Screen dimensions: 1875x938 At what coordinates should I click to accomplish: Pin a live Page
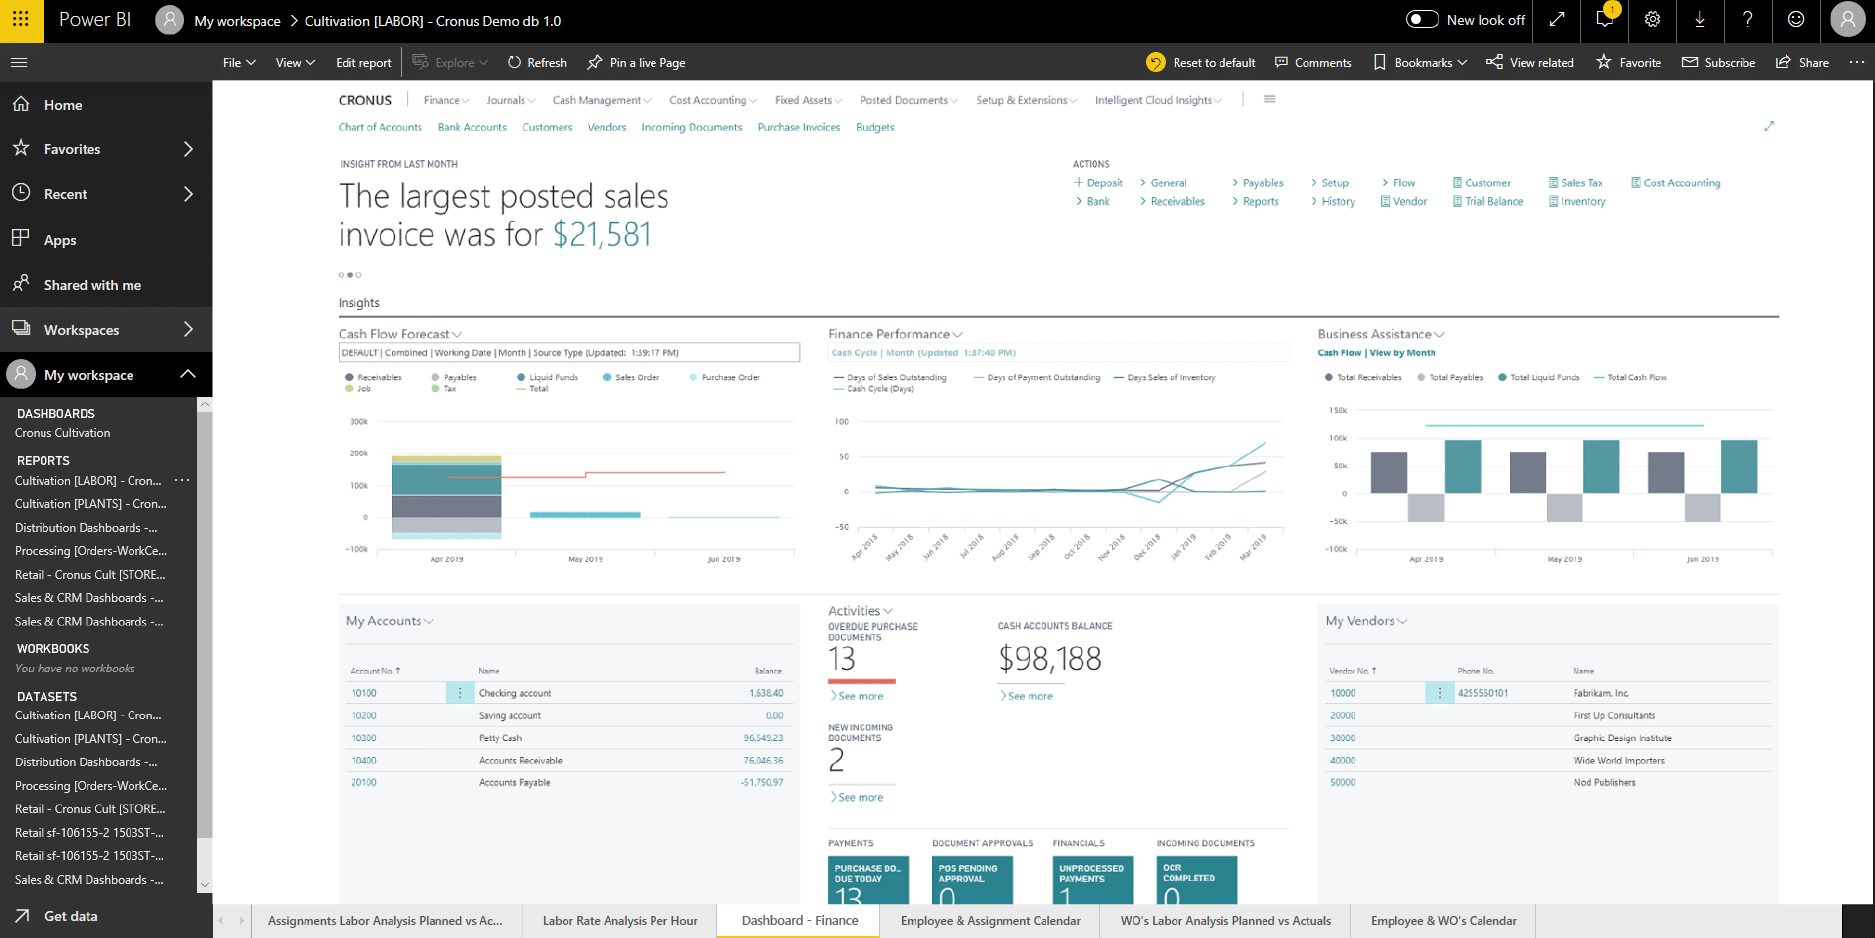636,62
